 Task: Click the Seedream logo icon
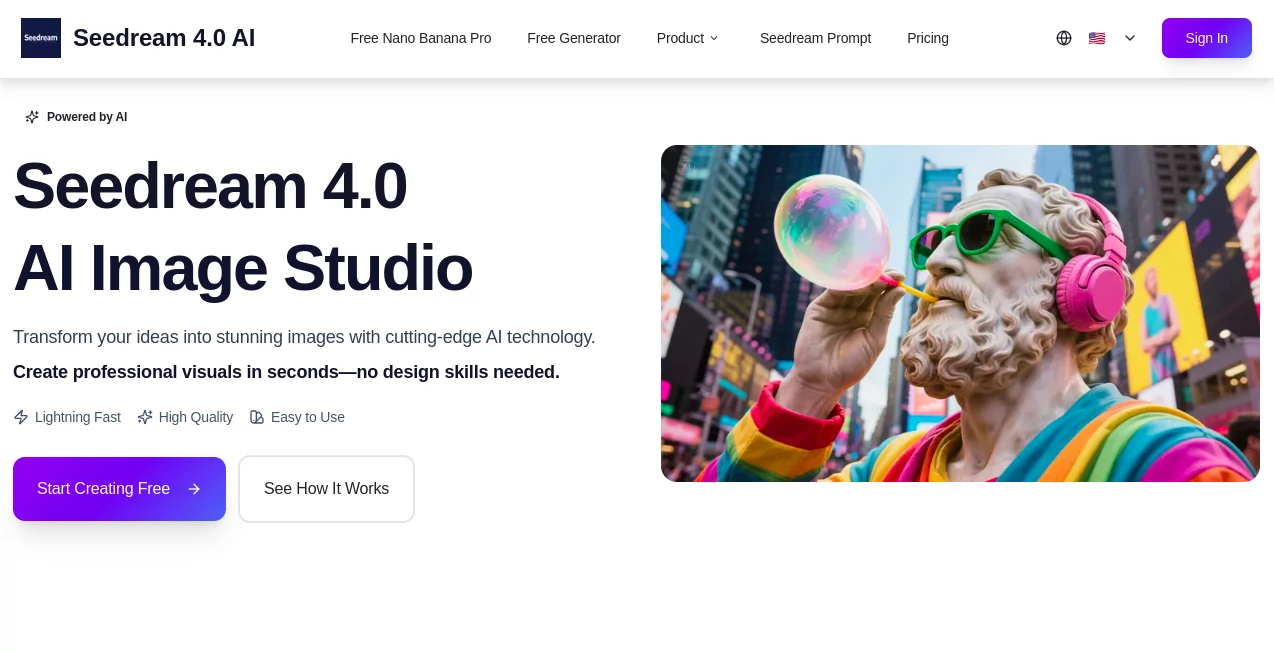coord(41,38)
